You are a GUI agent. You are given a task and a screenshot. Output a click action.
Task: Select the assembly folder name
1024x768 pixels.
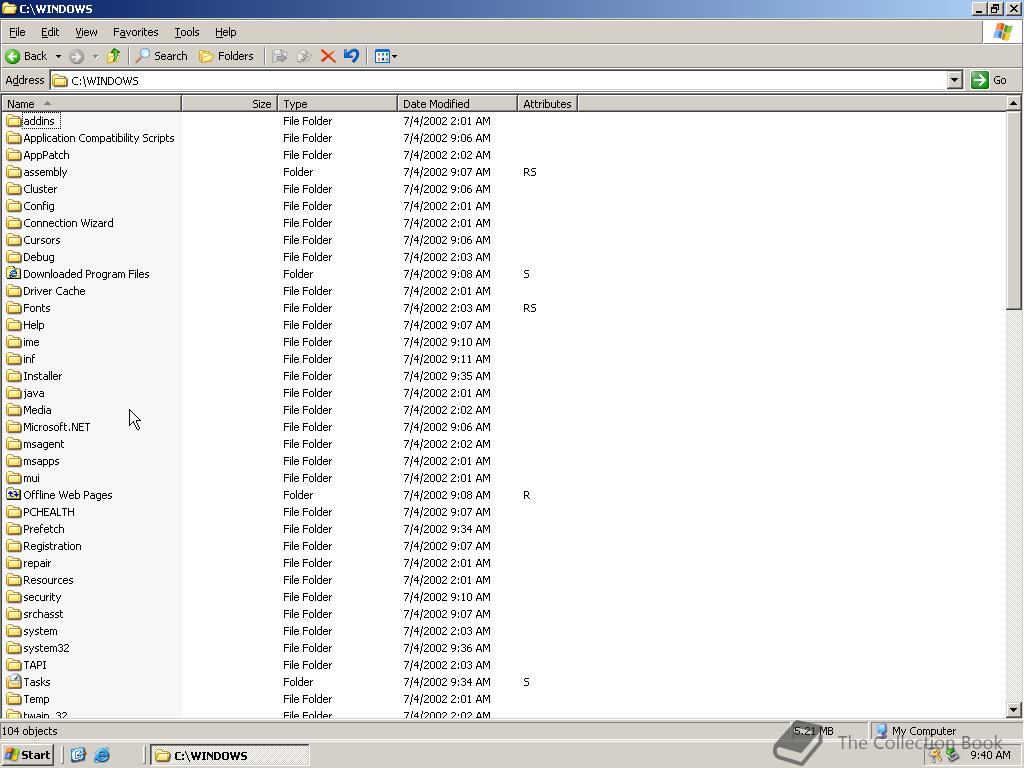pos(45,172)
